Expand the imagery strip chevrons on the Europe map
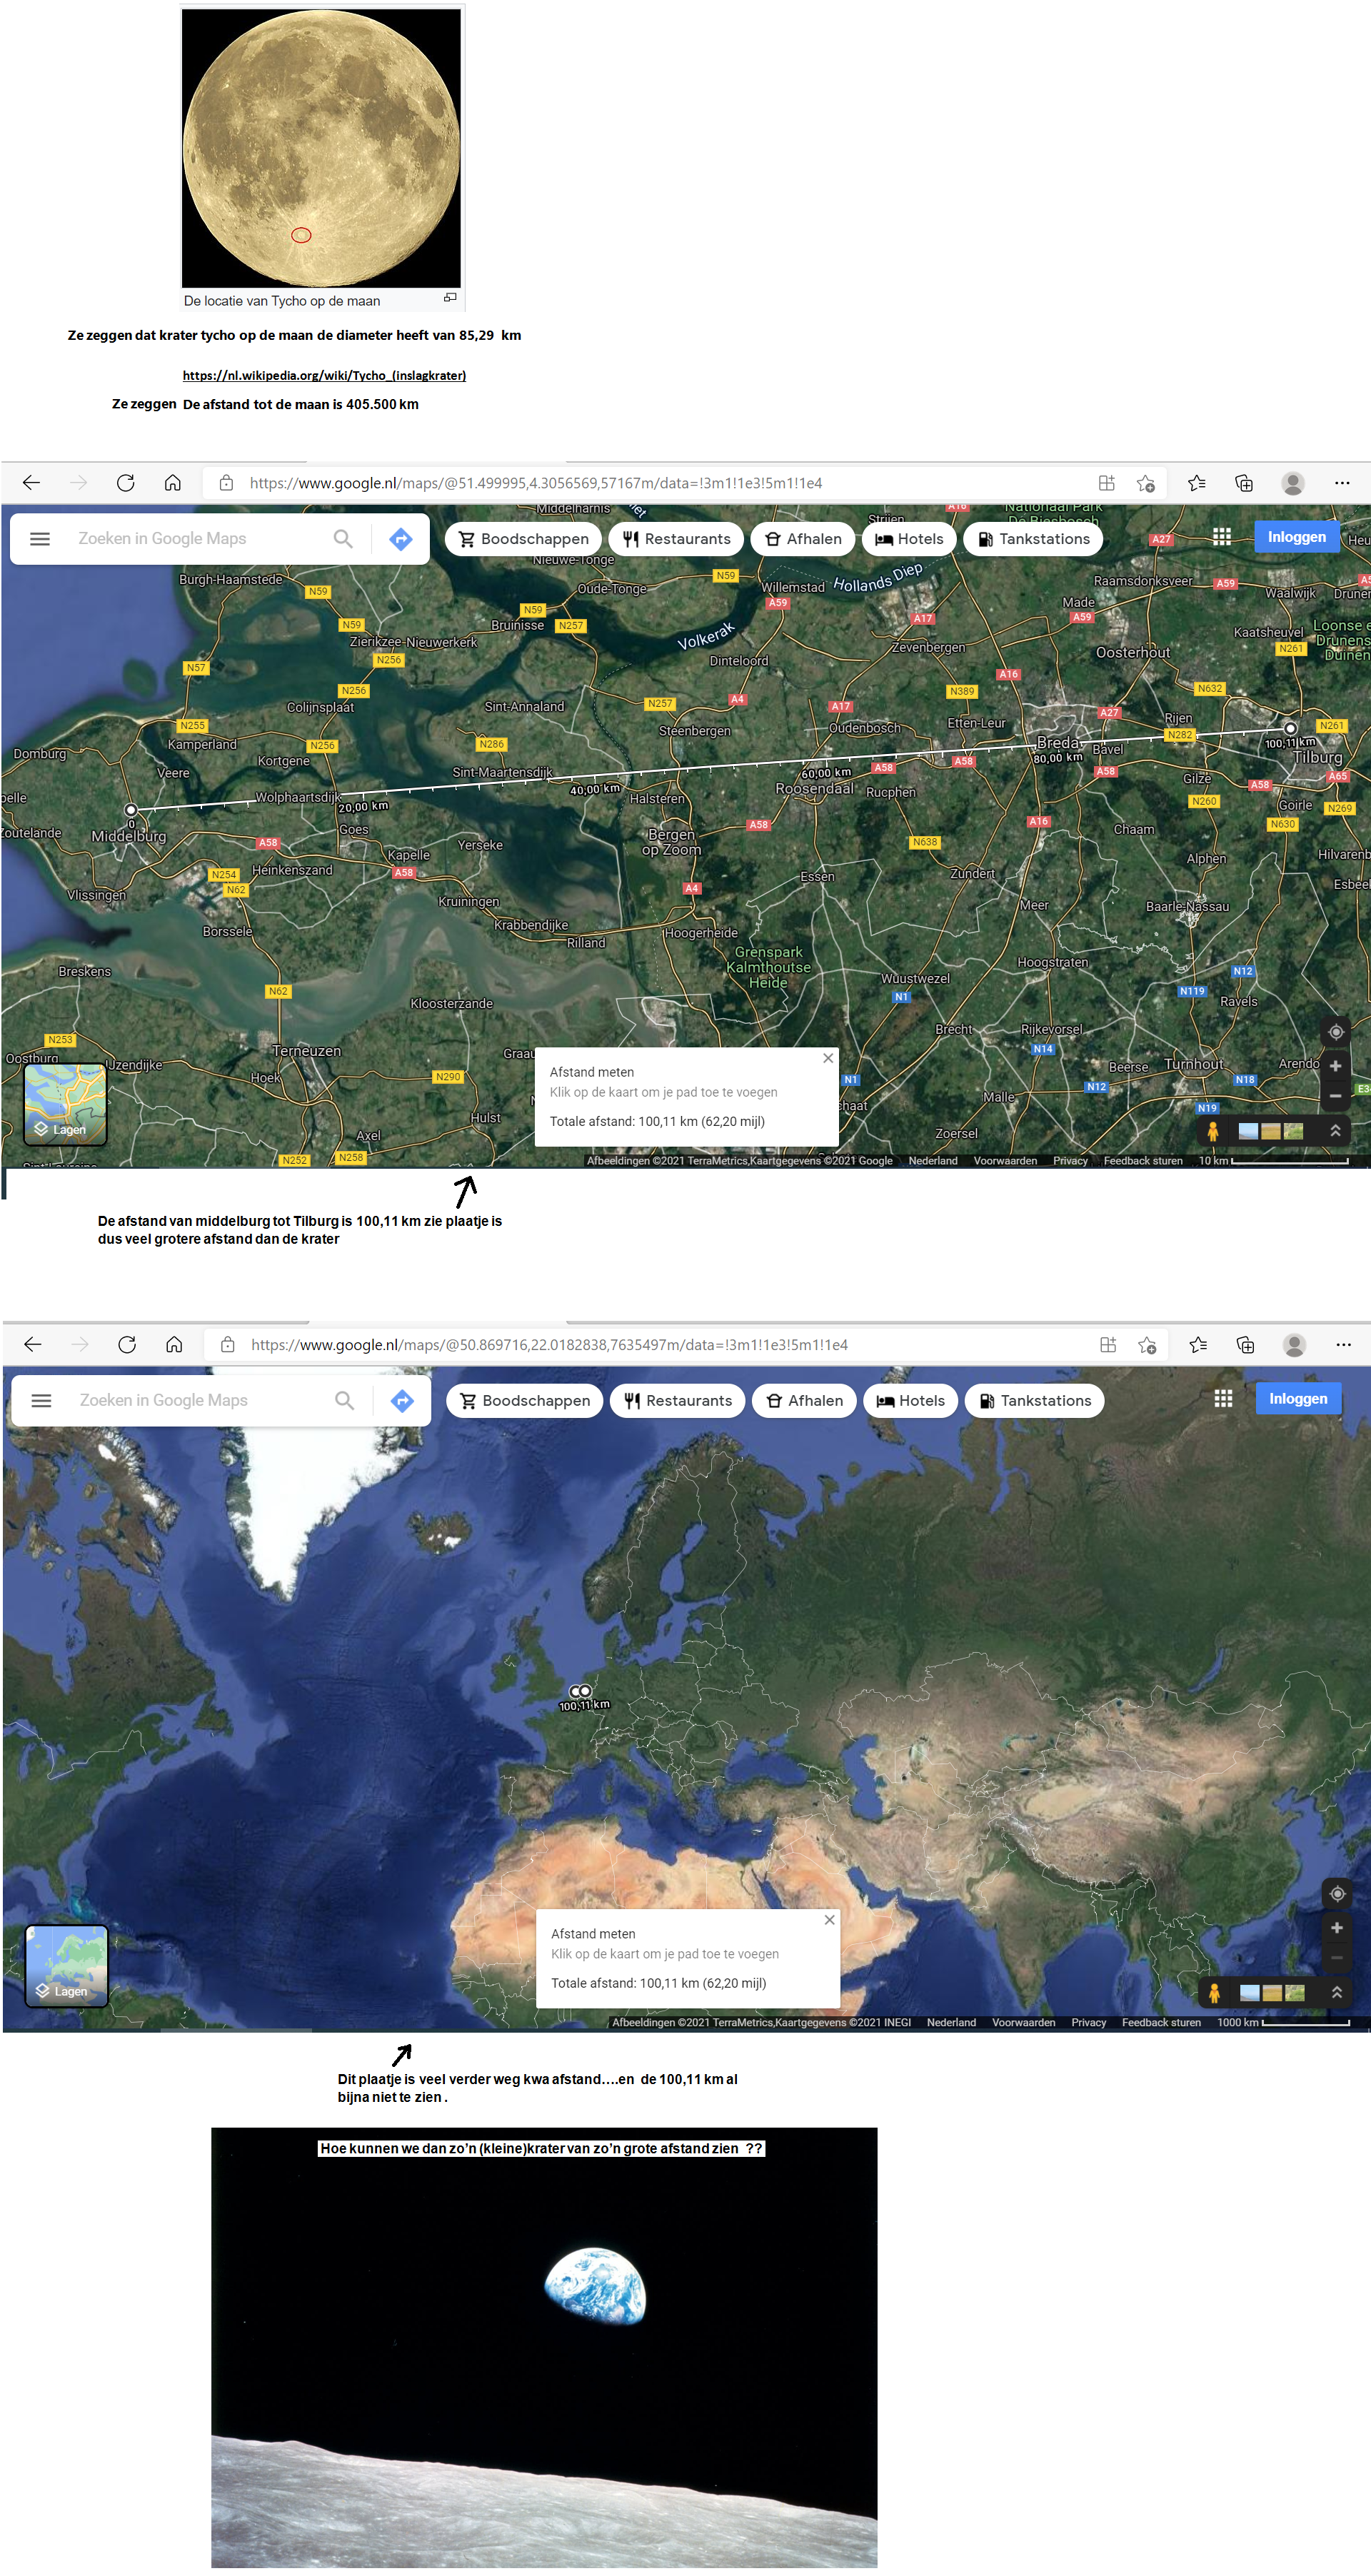Viewport: 1371px width, 2576px height. click(1336, 1993)
